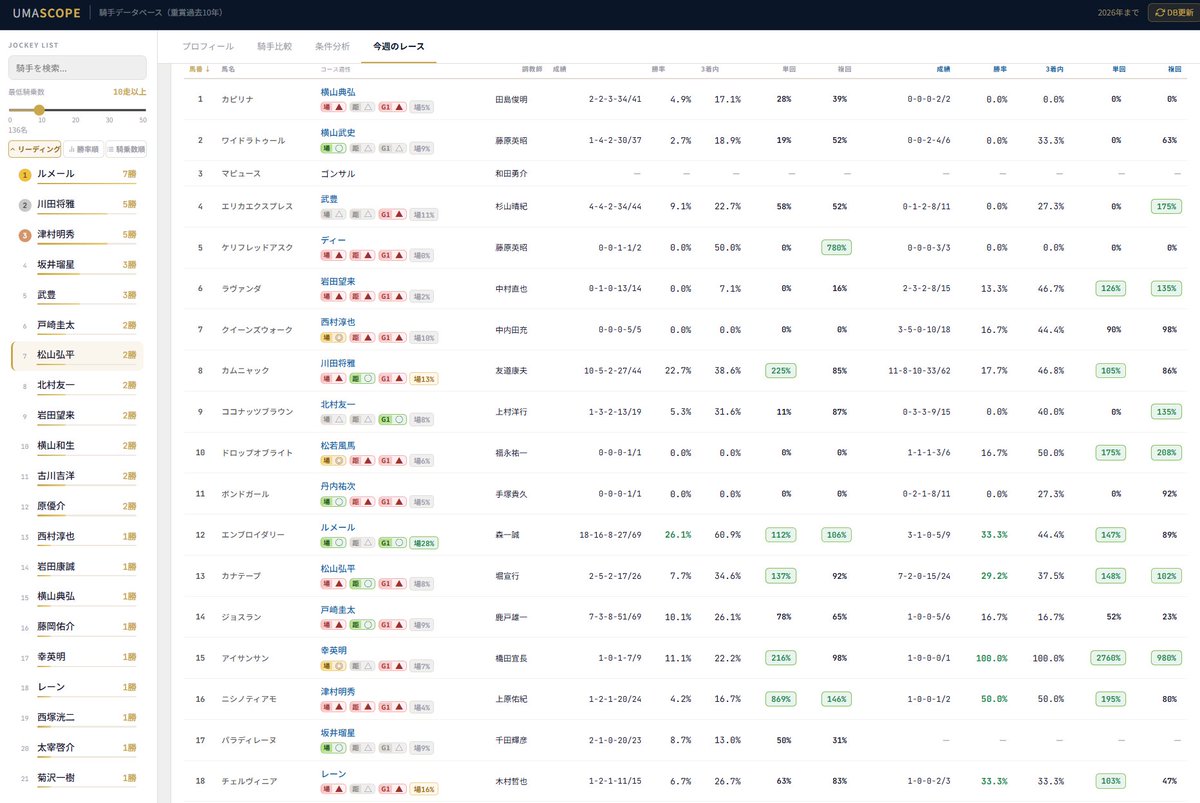Screen dimensions: 1200x803
Task: Click the gold rank 1 medal
Action: click(24, 175)
